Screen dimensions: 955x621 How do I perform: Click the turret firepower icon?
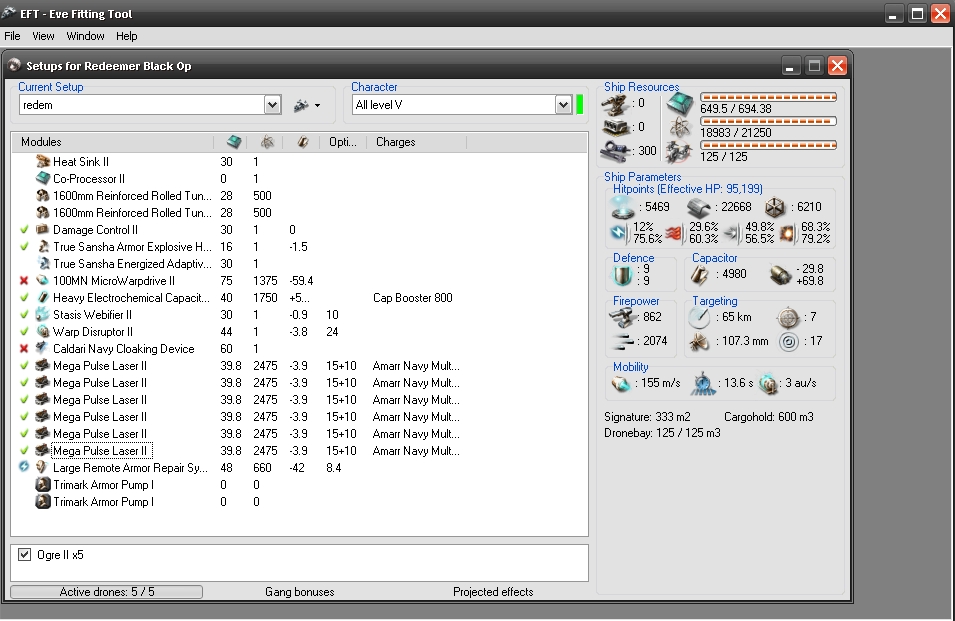624,317
